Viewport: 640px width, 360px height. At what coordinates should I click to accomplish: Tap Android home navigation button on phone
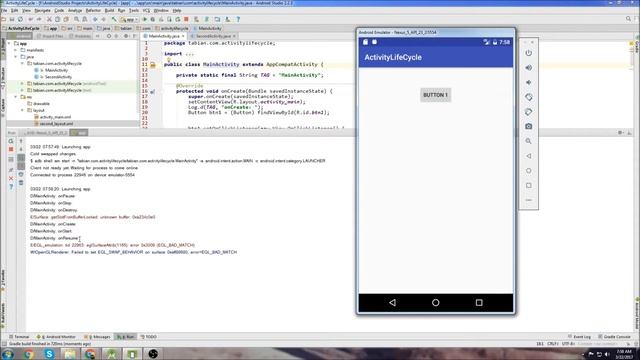coord(436,302)
